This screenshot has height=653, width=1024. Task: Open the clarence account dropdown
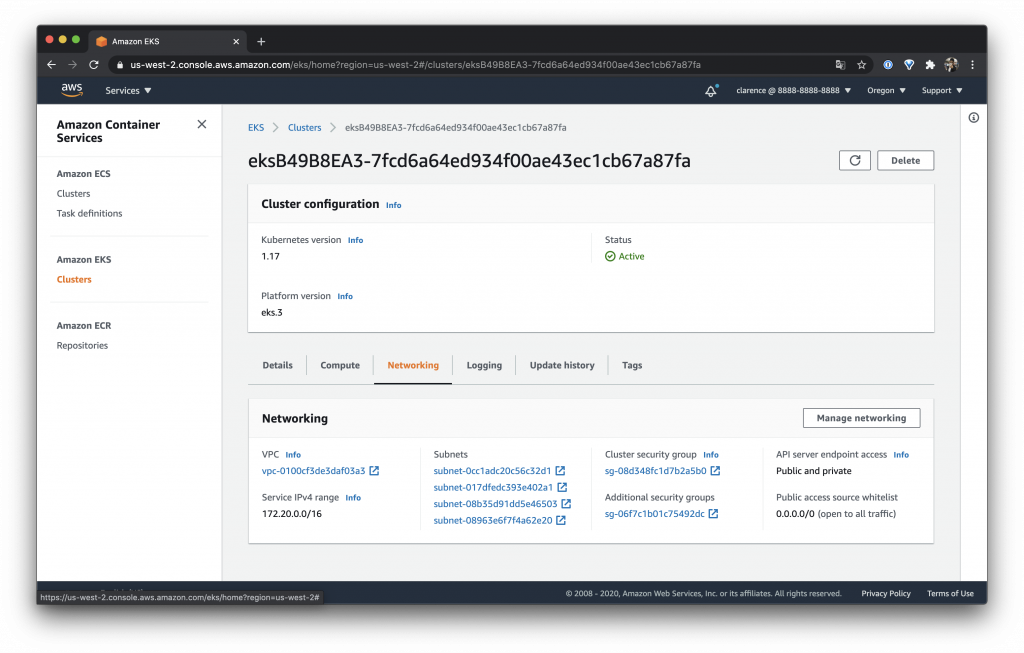pos(793,91)
